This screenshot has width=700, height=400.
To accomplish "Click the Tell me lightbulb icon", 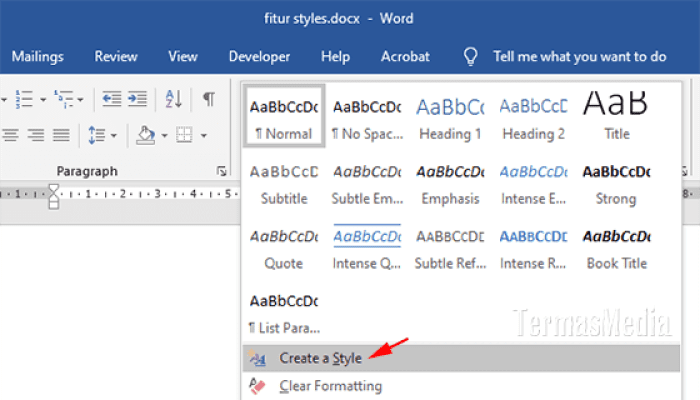I will pos(471,57).
